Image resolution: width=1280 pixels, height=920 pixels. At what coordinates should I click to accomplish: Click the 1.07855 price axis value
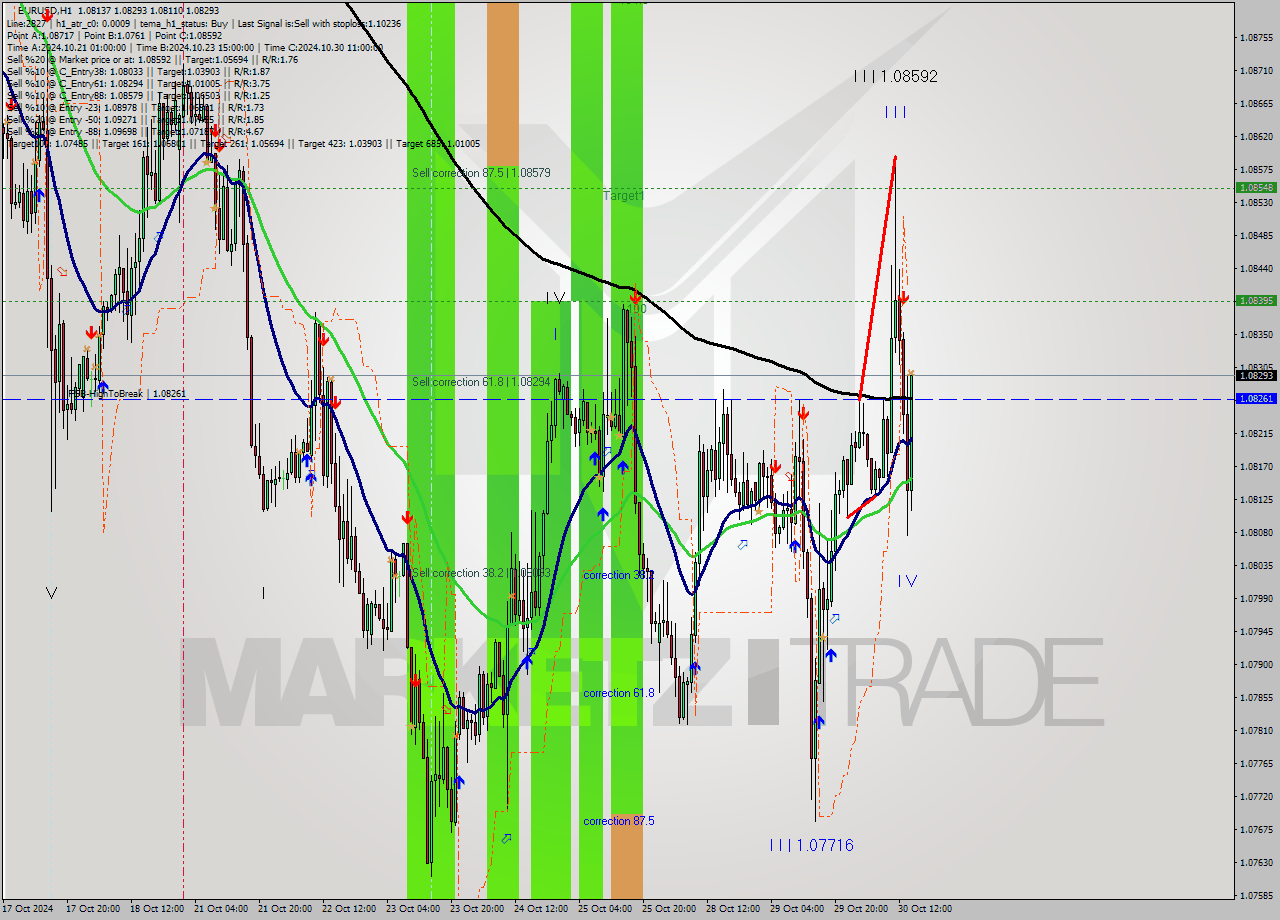1256,698
